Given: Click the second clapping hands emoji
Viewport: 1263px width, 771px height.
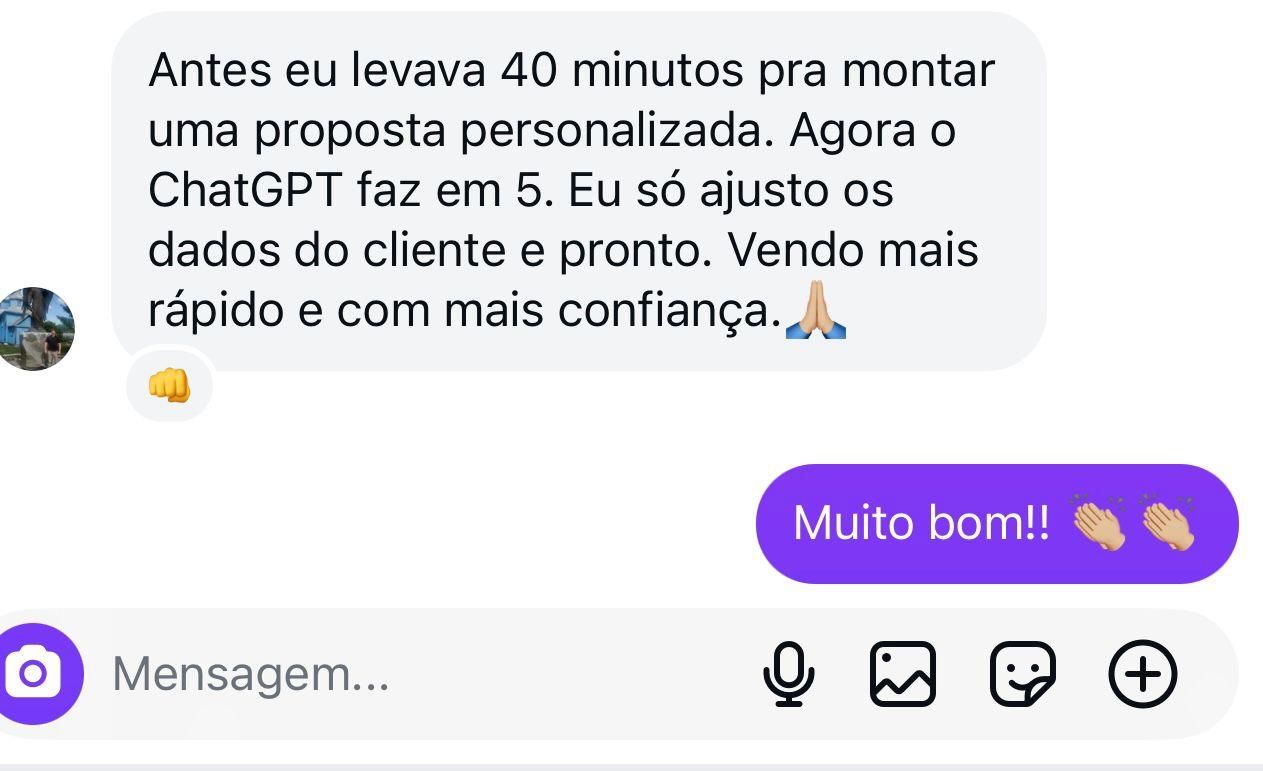Looking at the screenshot, I should coord(1168,522).
